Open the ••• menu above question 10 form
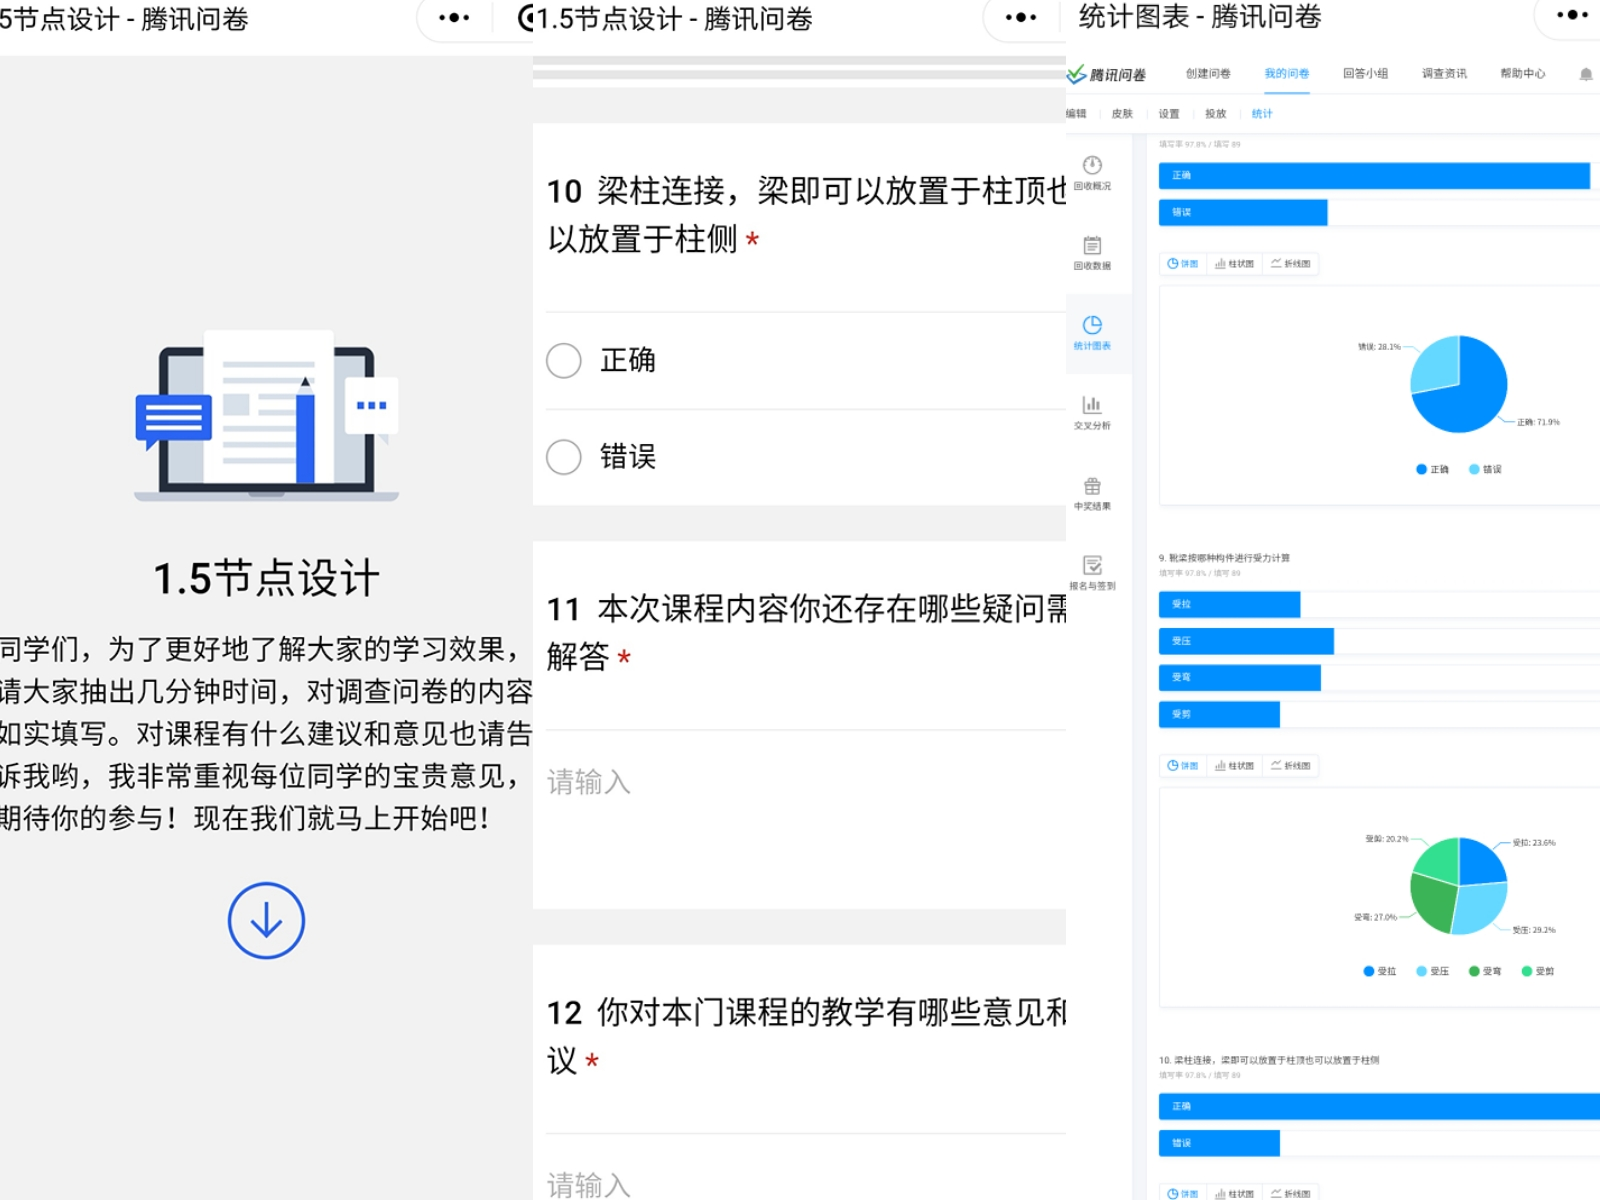The width and height of the screenshot is (1600, 1200). [x=1021, y=18]
